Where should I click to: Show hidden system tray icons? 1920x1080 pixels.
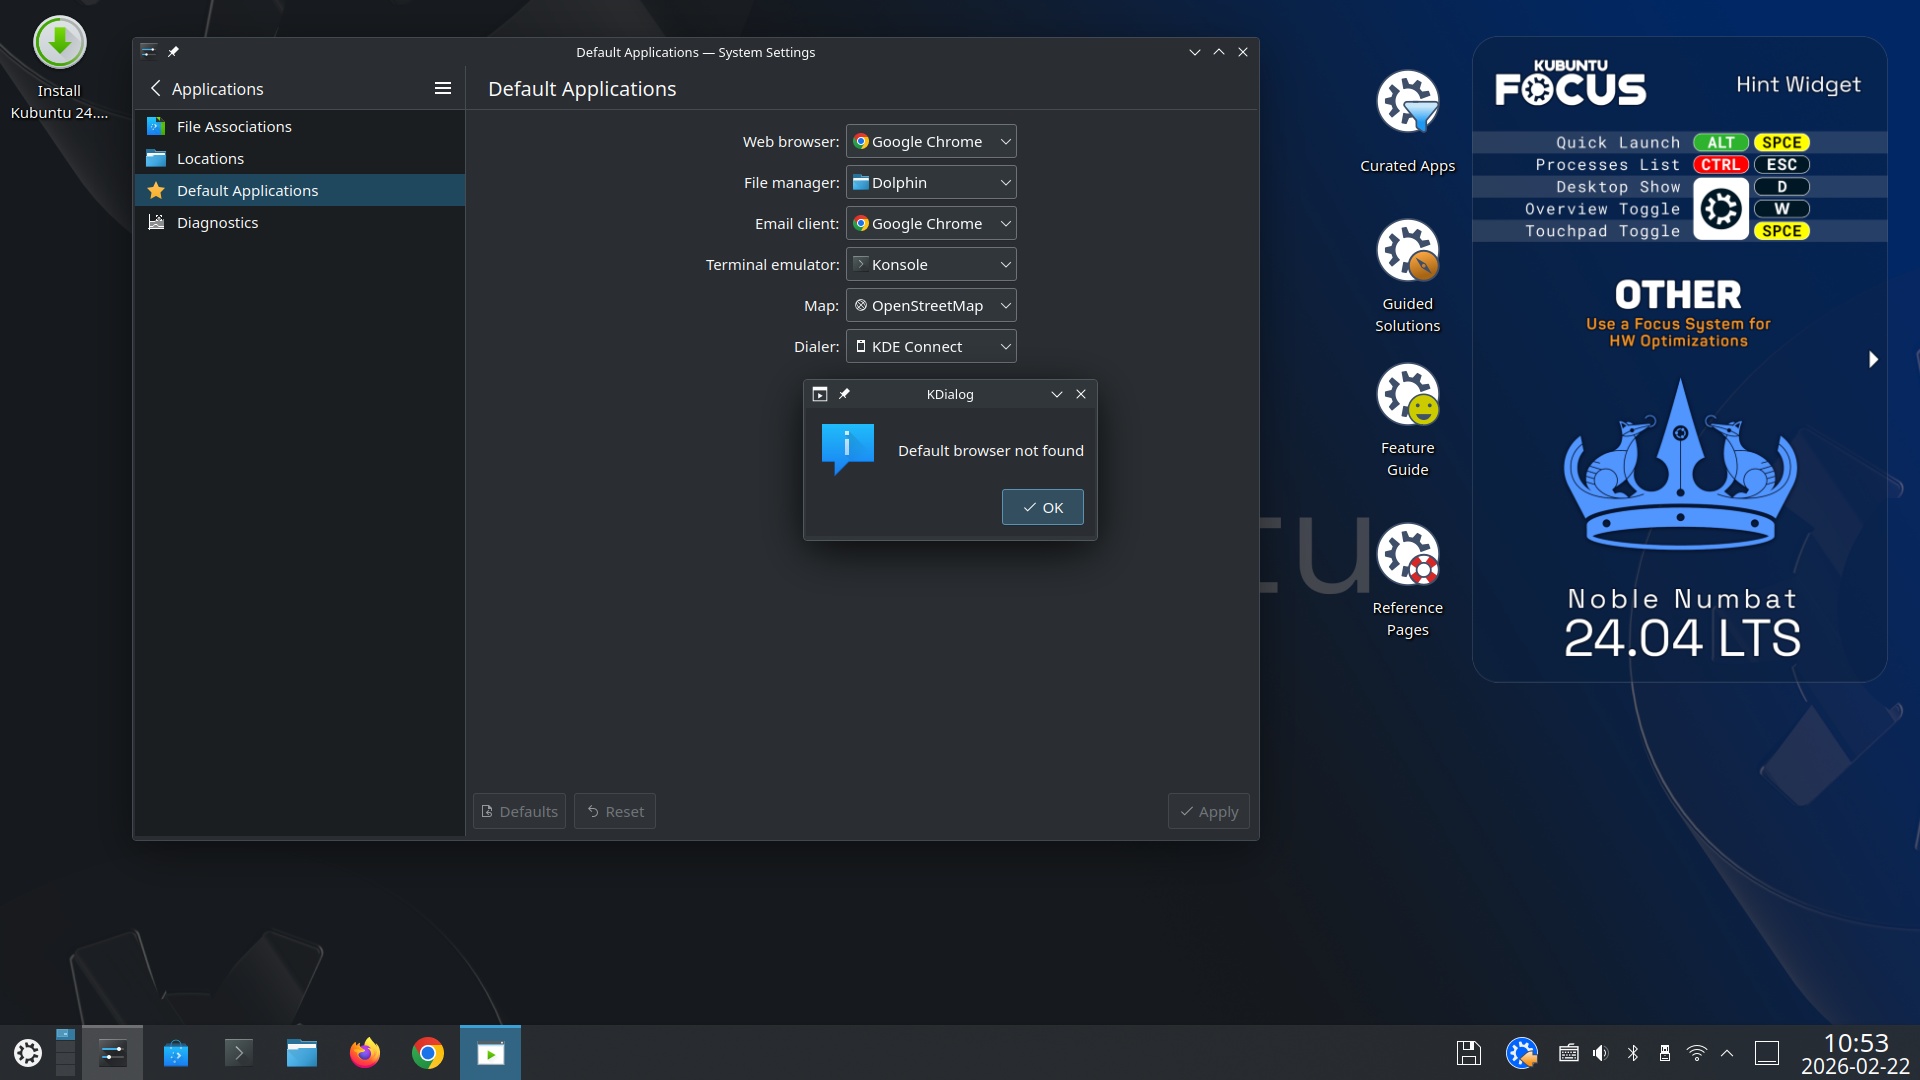[1727, 1053]
